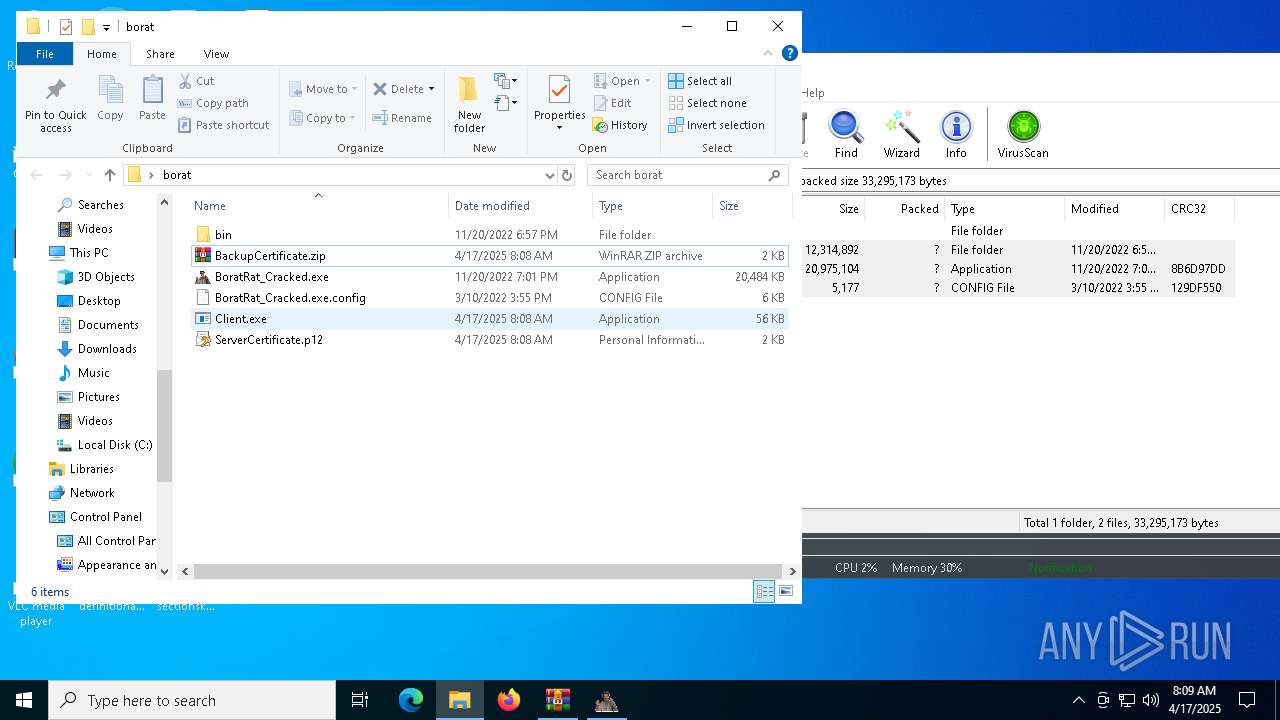Select BoratRat_Cracked.exe file
The height and width of the screenshot is (720, 1280).
pyautogui.click(x=488, y=277)
